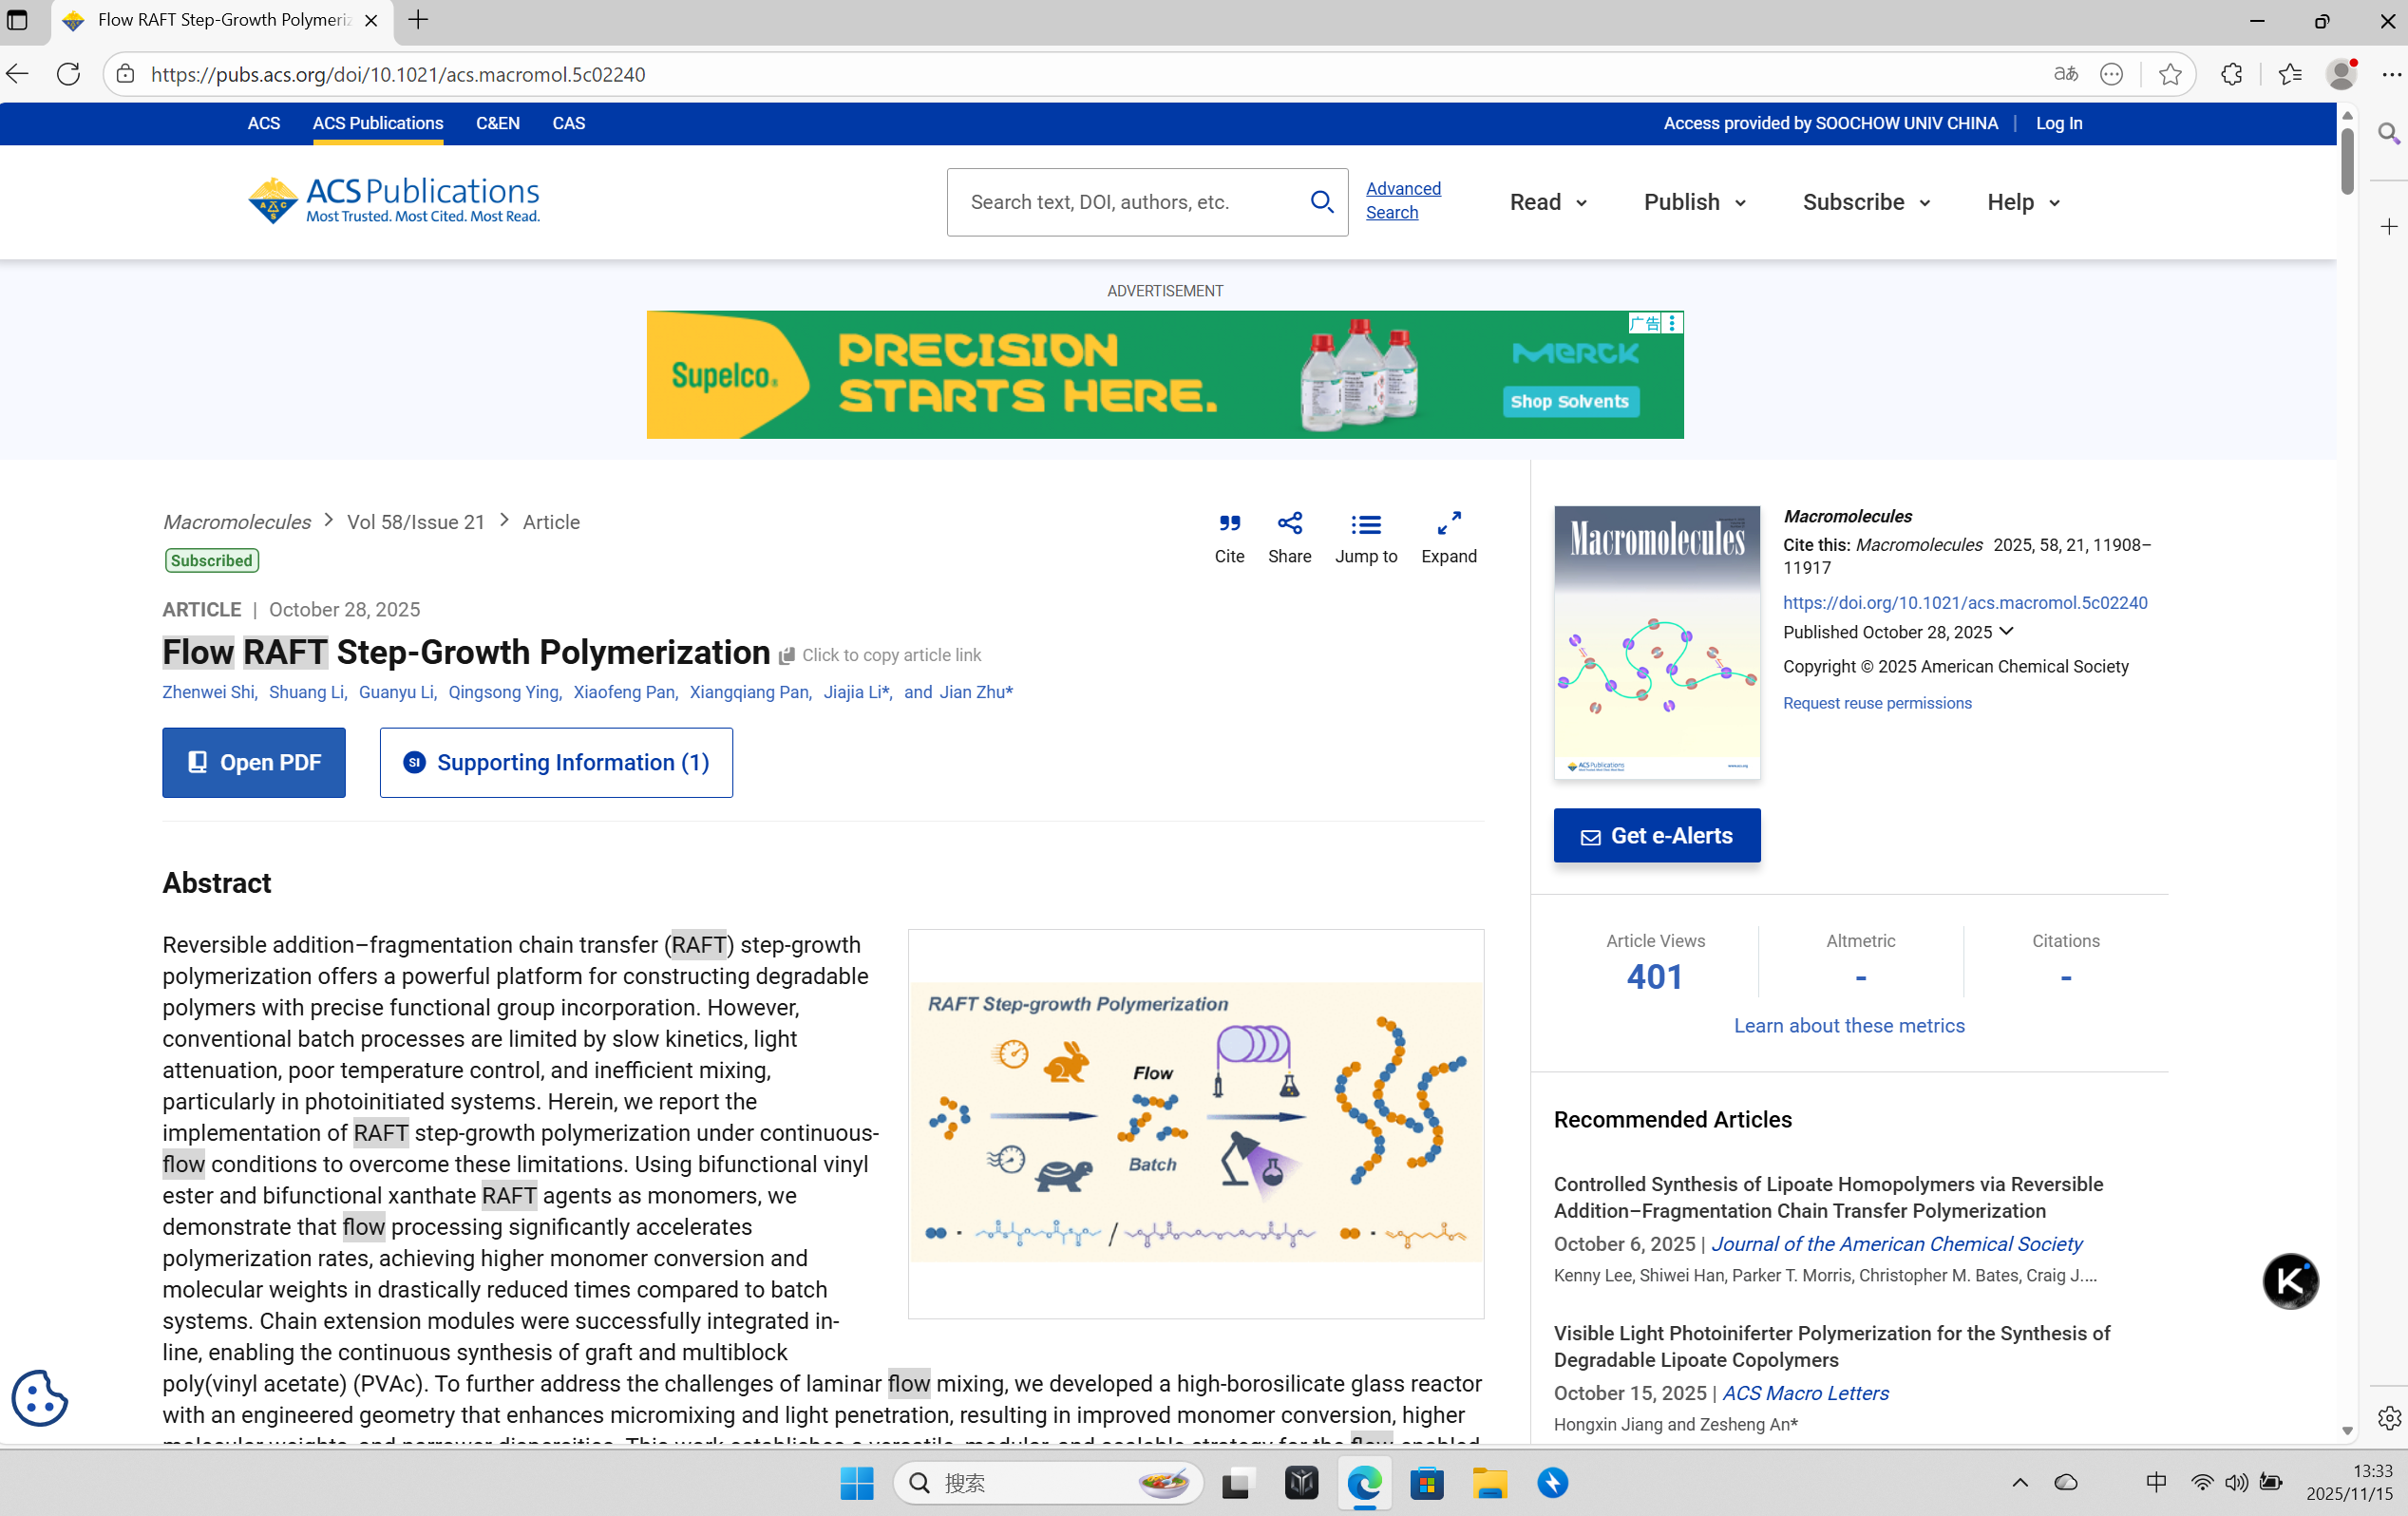Expand the Publish dropdown menu
Image resolution: width=2408 pixels, height=1516 pixels.
pos(1695,202)
